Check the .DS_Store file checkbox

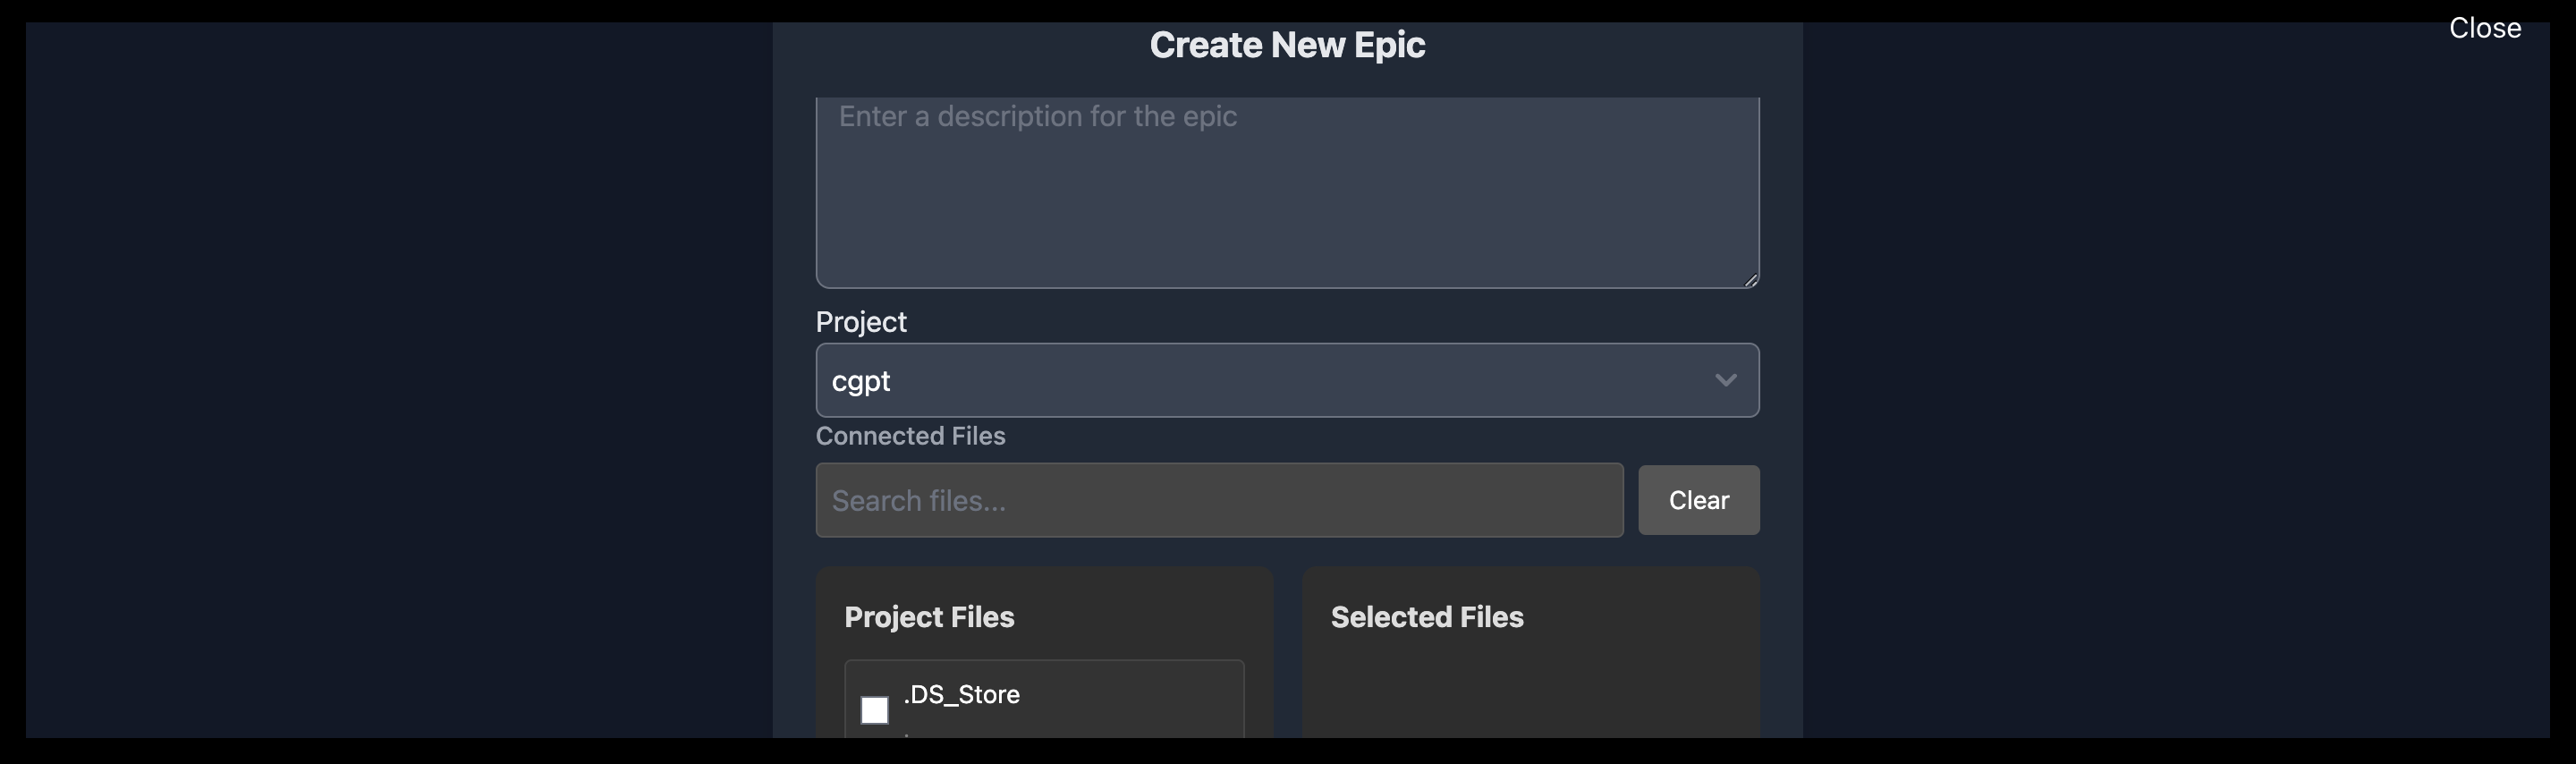coord(874,710)
